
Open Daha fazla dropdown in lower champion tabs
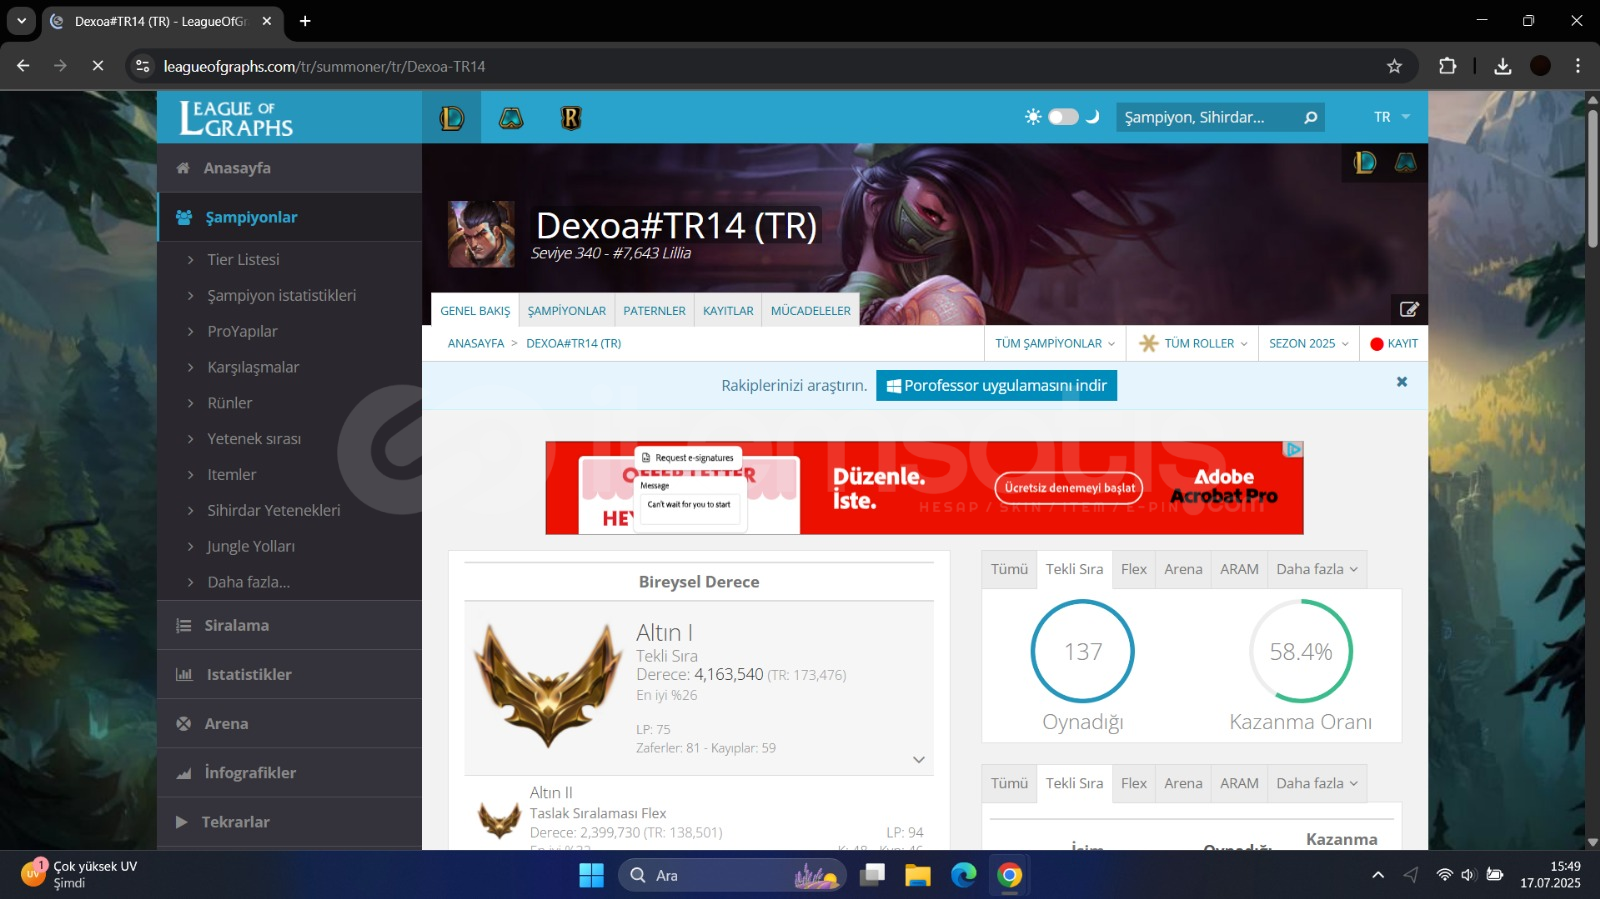1317,783
